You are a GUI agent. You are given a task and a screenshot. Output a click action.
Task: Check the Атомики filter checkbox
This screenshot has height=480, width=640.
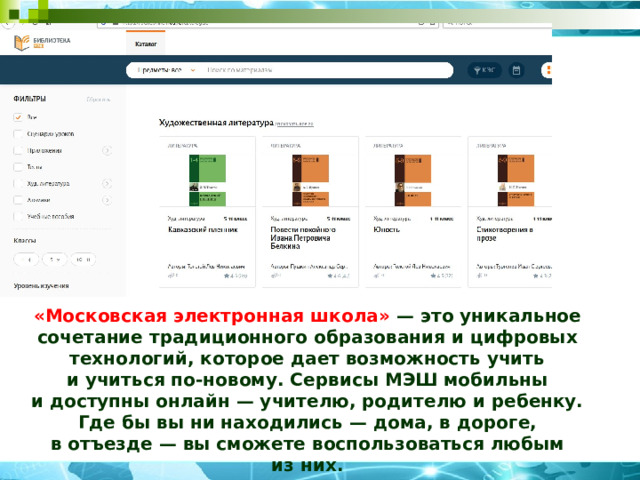coord(18,200)
